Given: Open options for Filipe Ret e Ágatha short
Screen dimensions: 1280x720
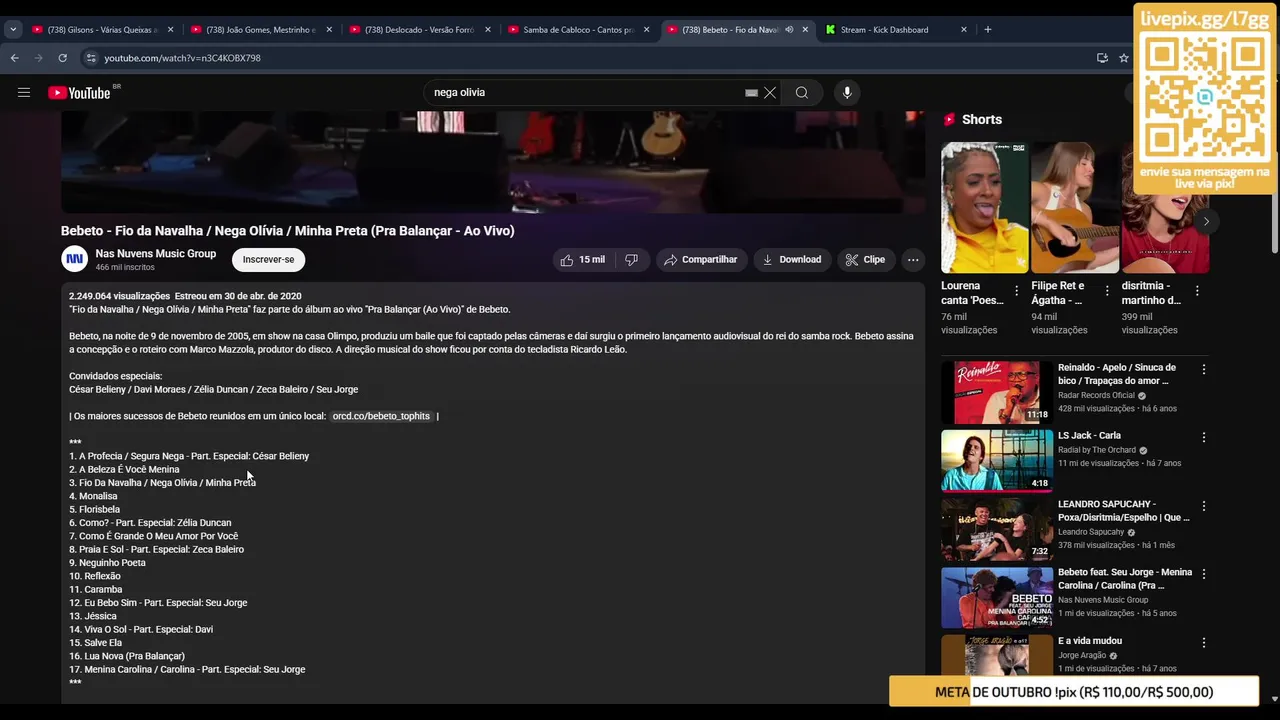Looking at the screenshot, I should tap(1107, 291).
